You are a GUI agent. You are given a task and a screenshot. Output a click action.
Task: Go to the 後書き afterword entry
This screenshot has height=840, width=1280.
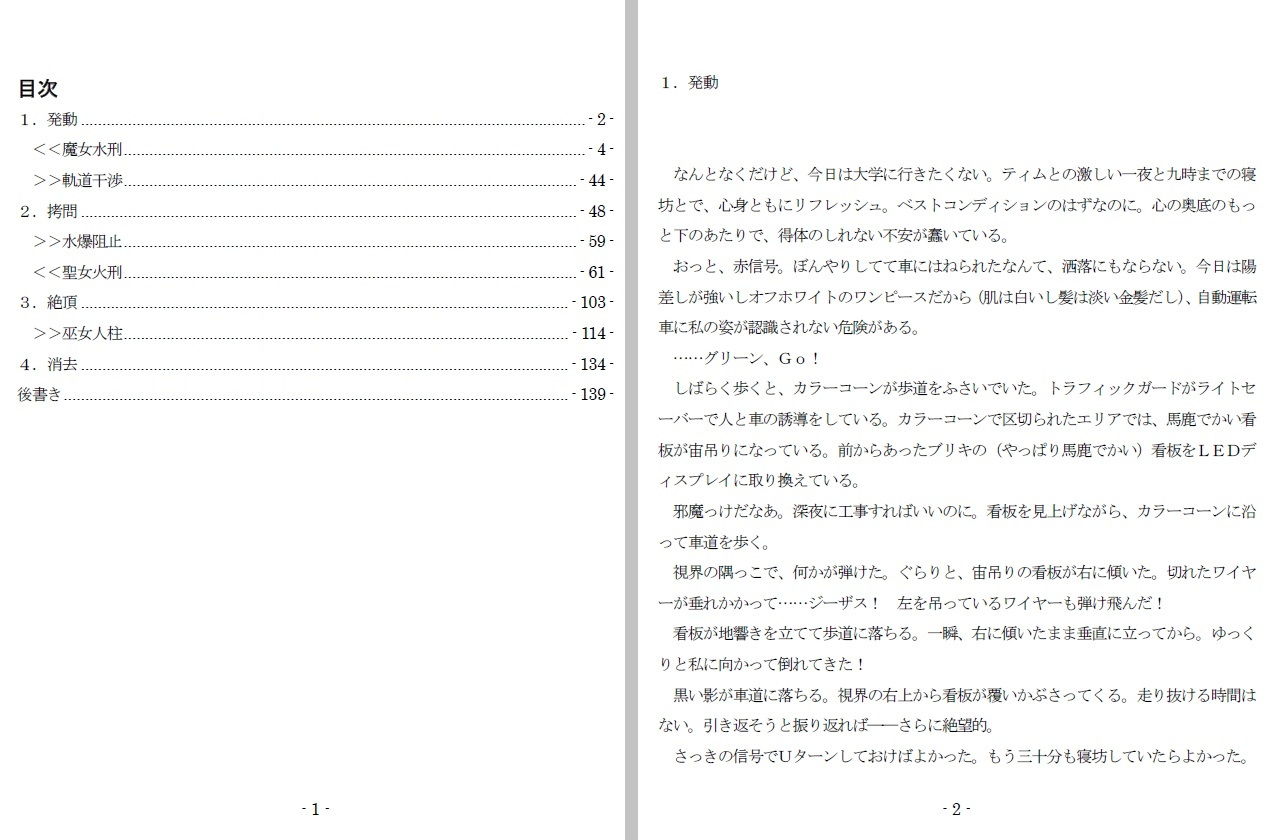click(40, 394)
